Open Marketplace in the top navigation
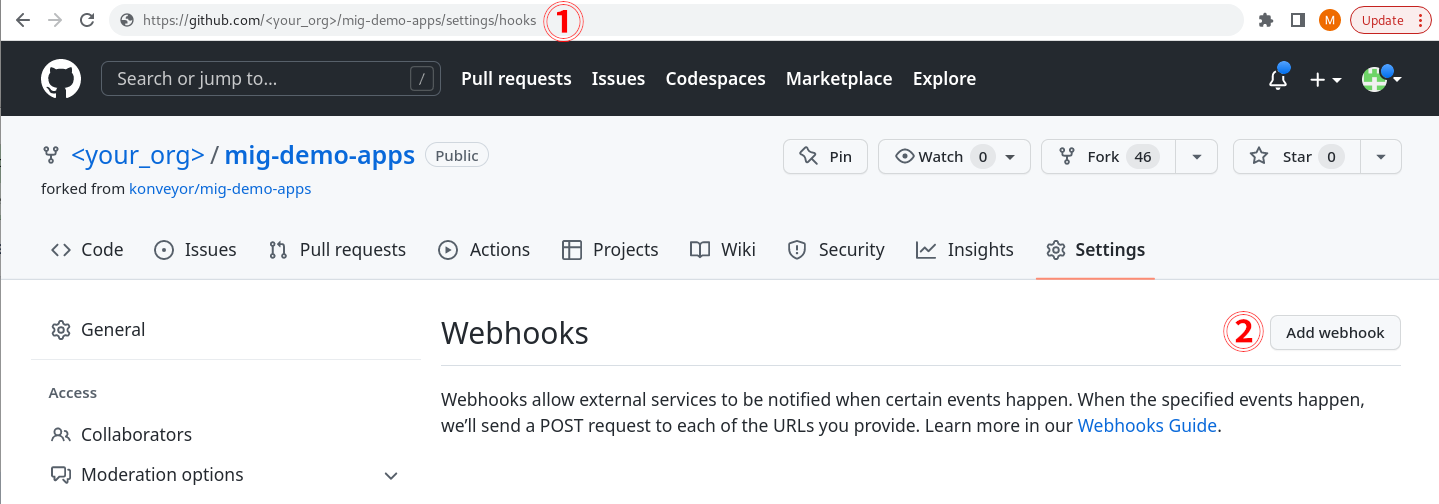The image size is (1439, 504). (839, 79)
